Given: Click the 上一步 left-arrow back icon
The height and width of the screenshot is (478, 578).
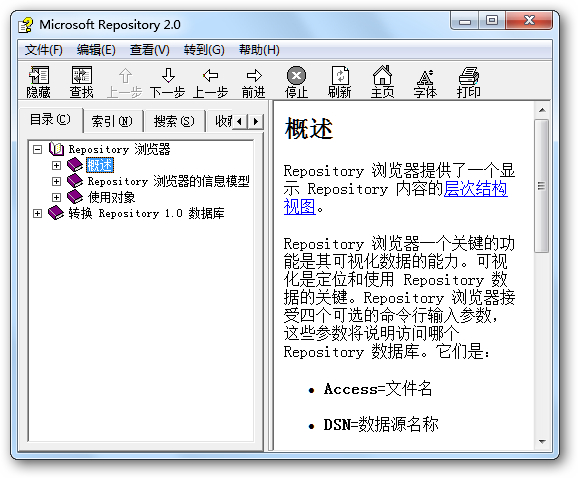Looking at the screenshot, I should tap(211, 76).
